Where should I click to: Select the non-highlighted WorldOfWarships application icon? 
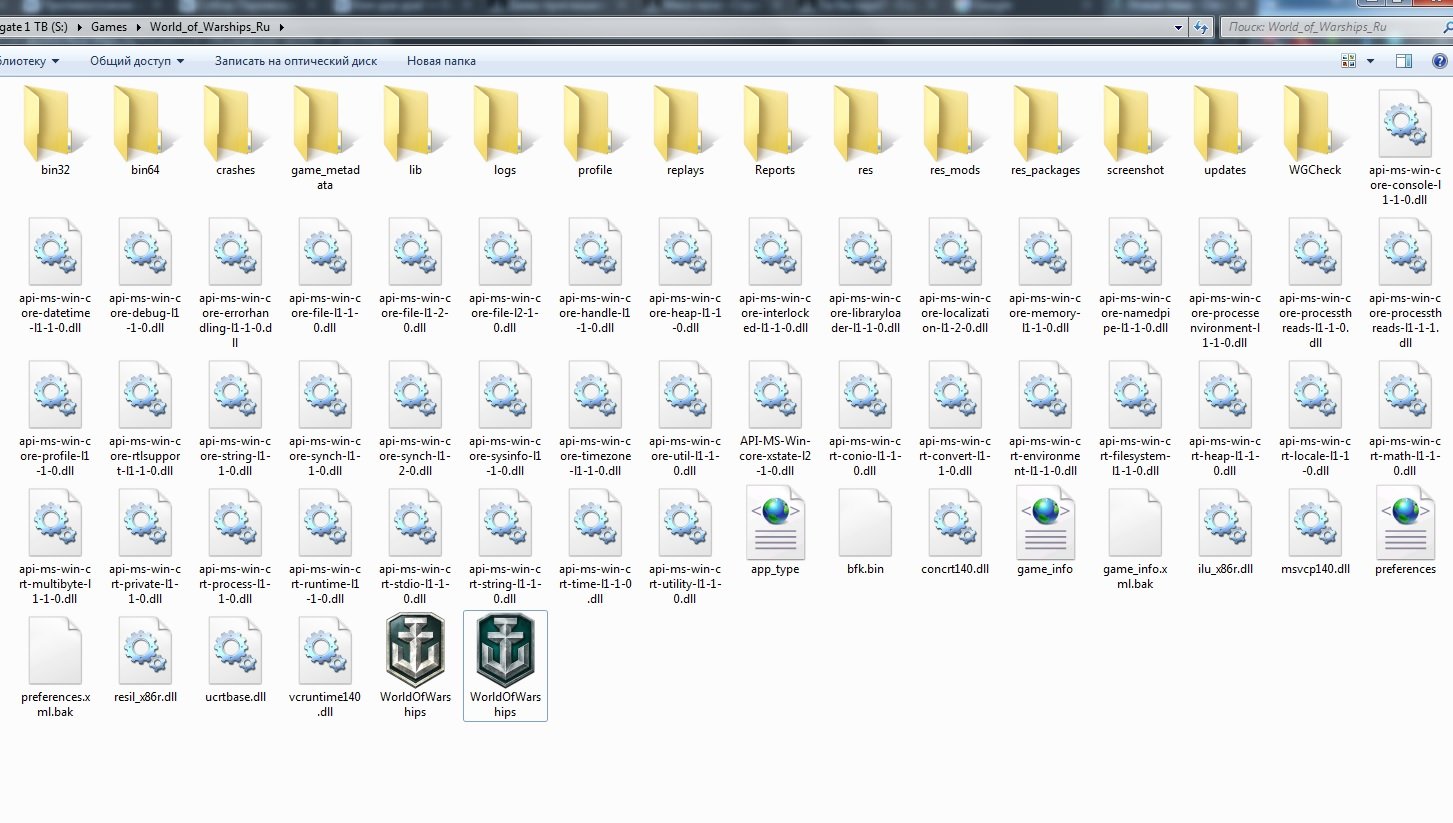416,665
